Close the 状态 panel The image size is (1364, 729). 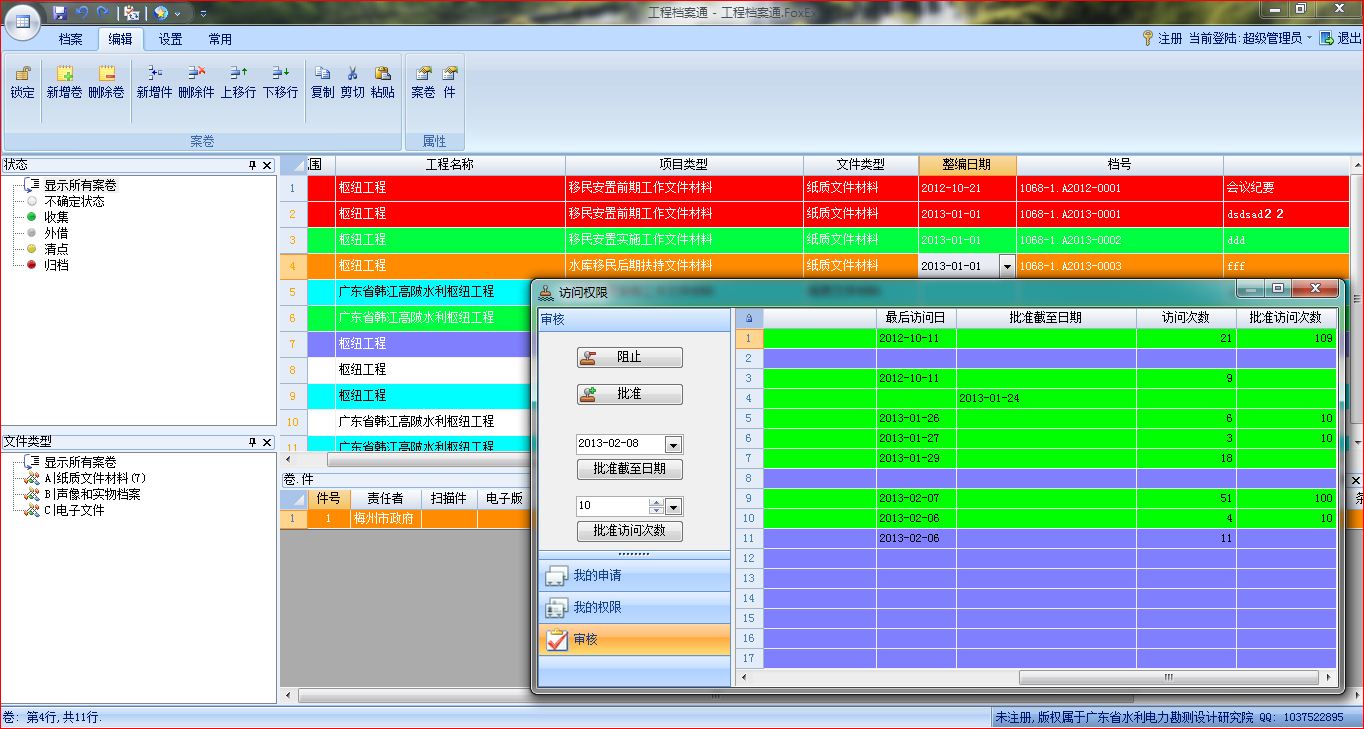(267, 164)
